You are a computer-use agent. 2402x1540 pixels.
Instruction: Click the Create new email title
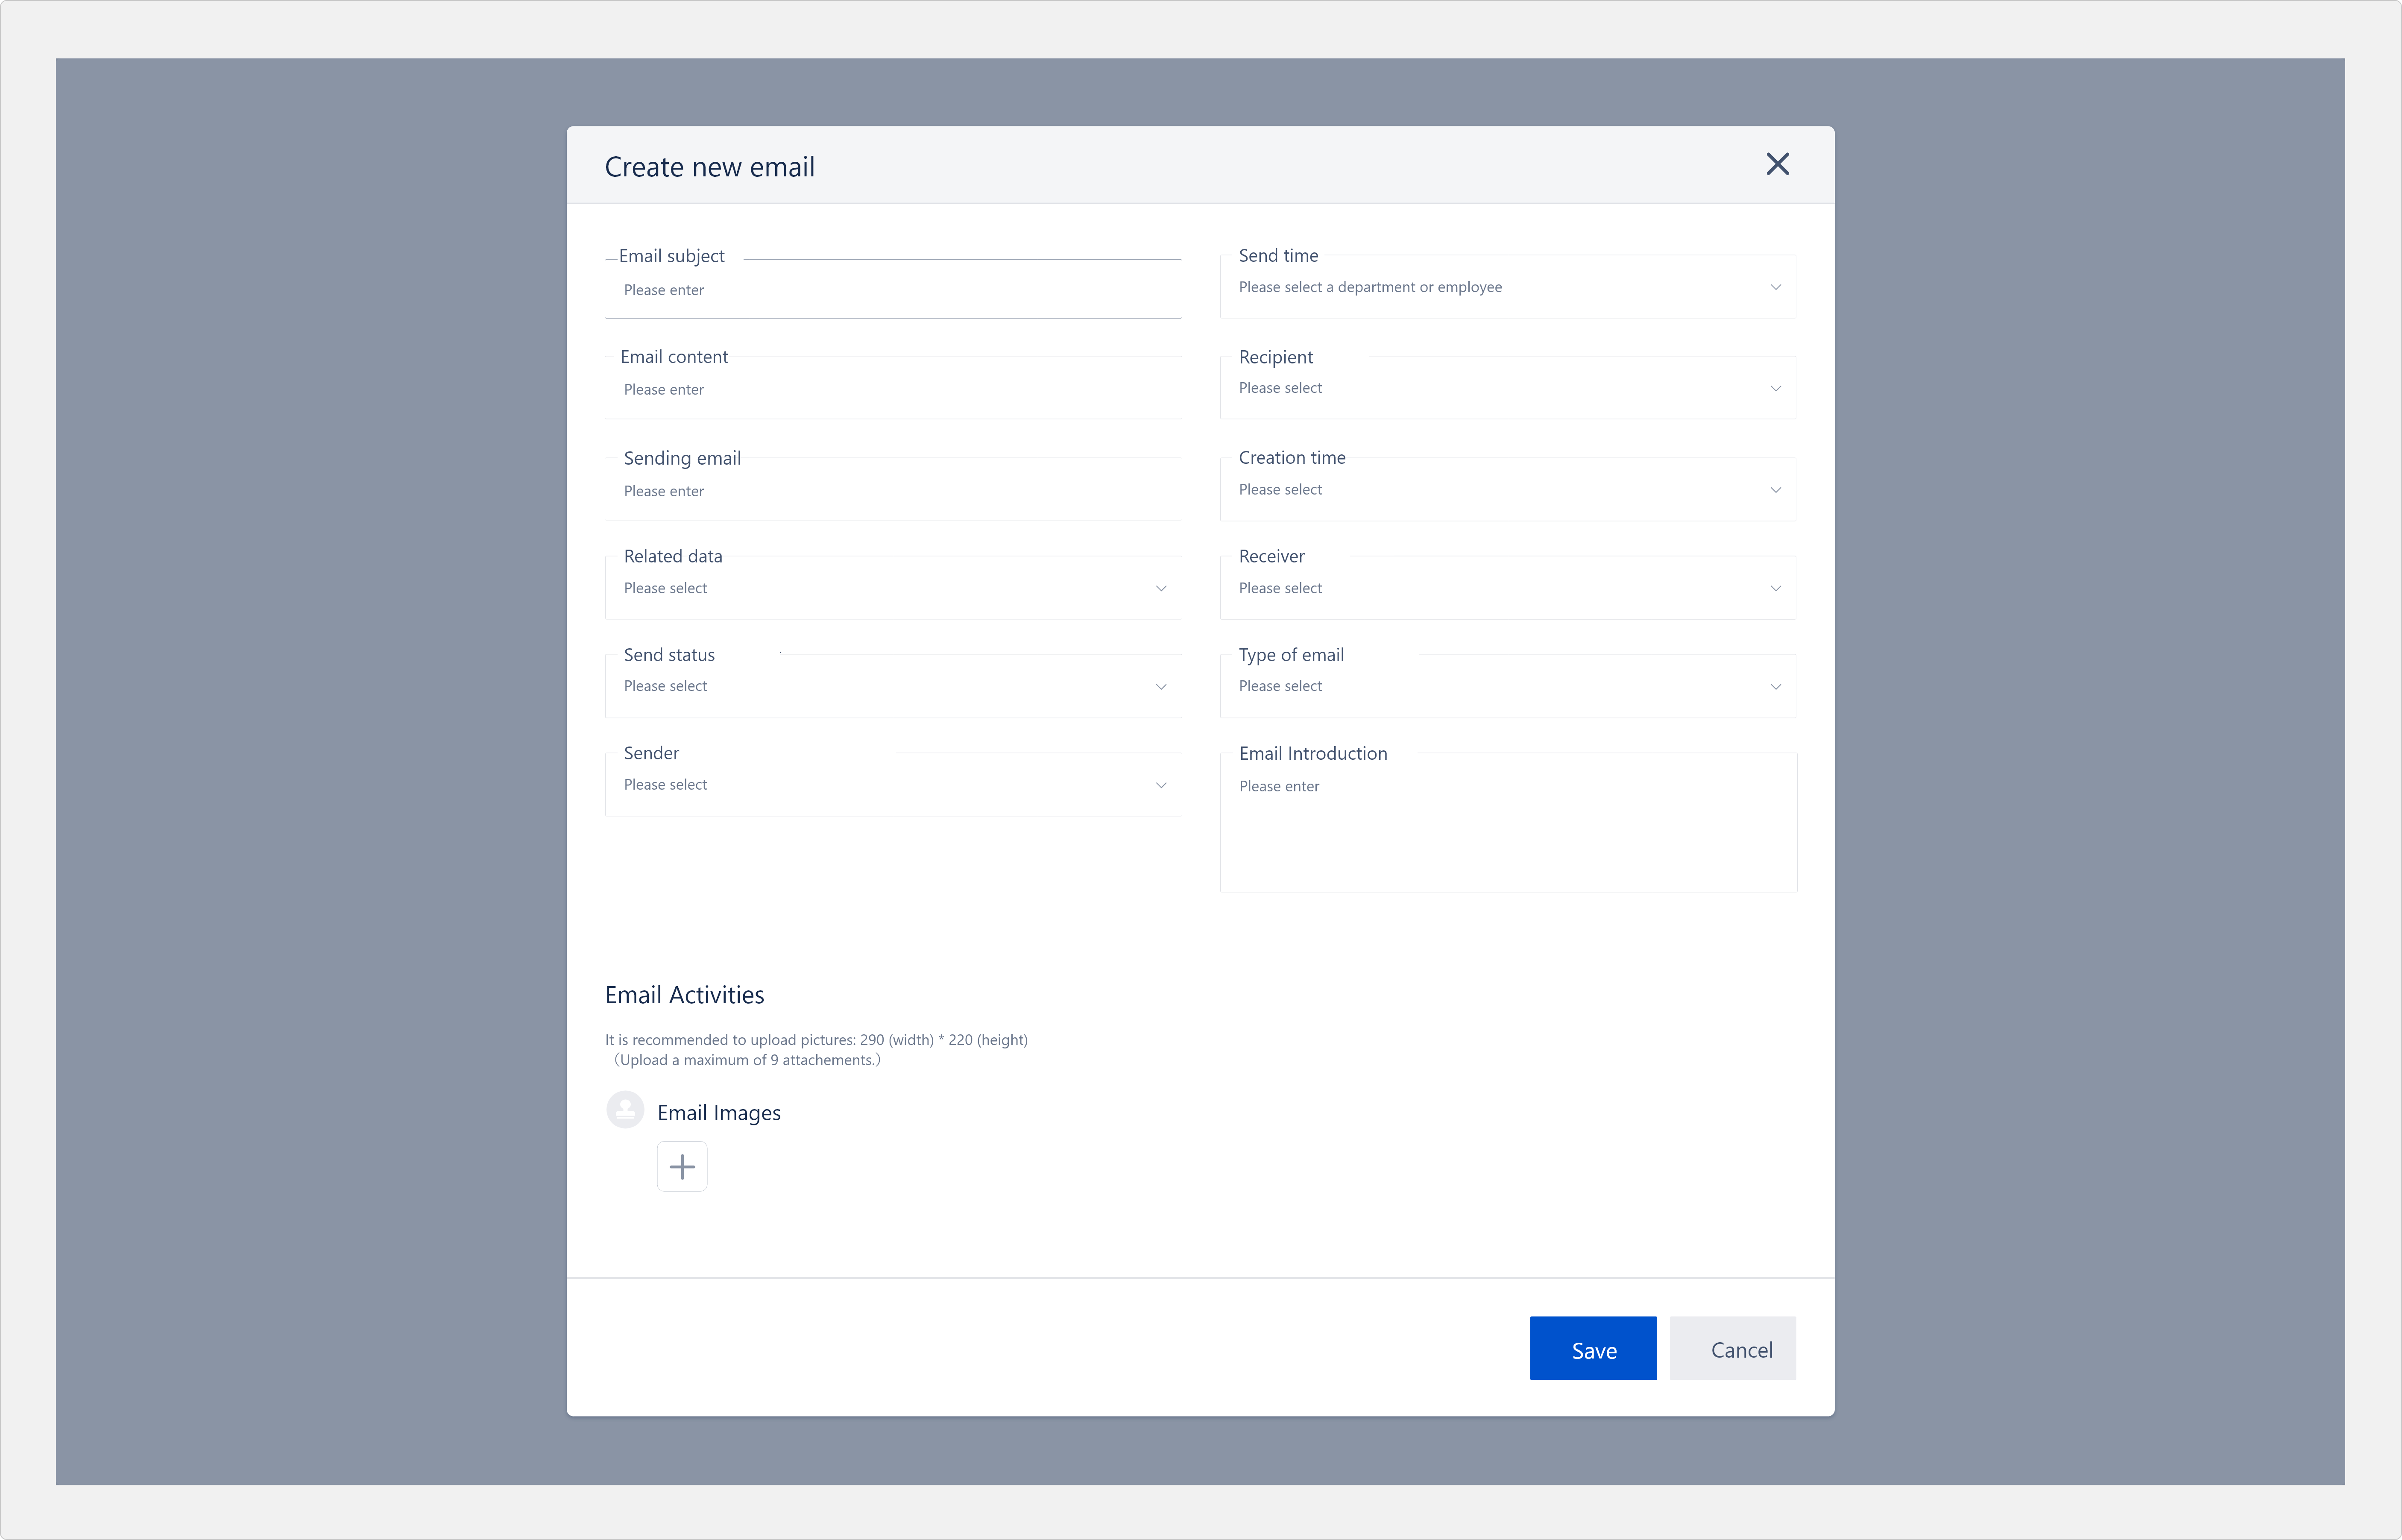coord(710,167)
